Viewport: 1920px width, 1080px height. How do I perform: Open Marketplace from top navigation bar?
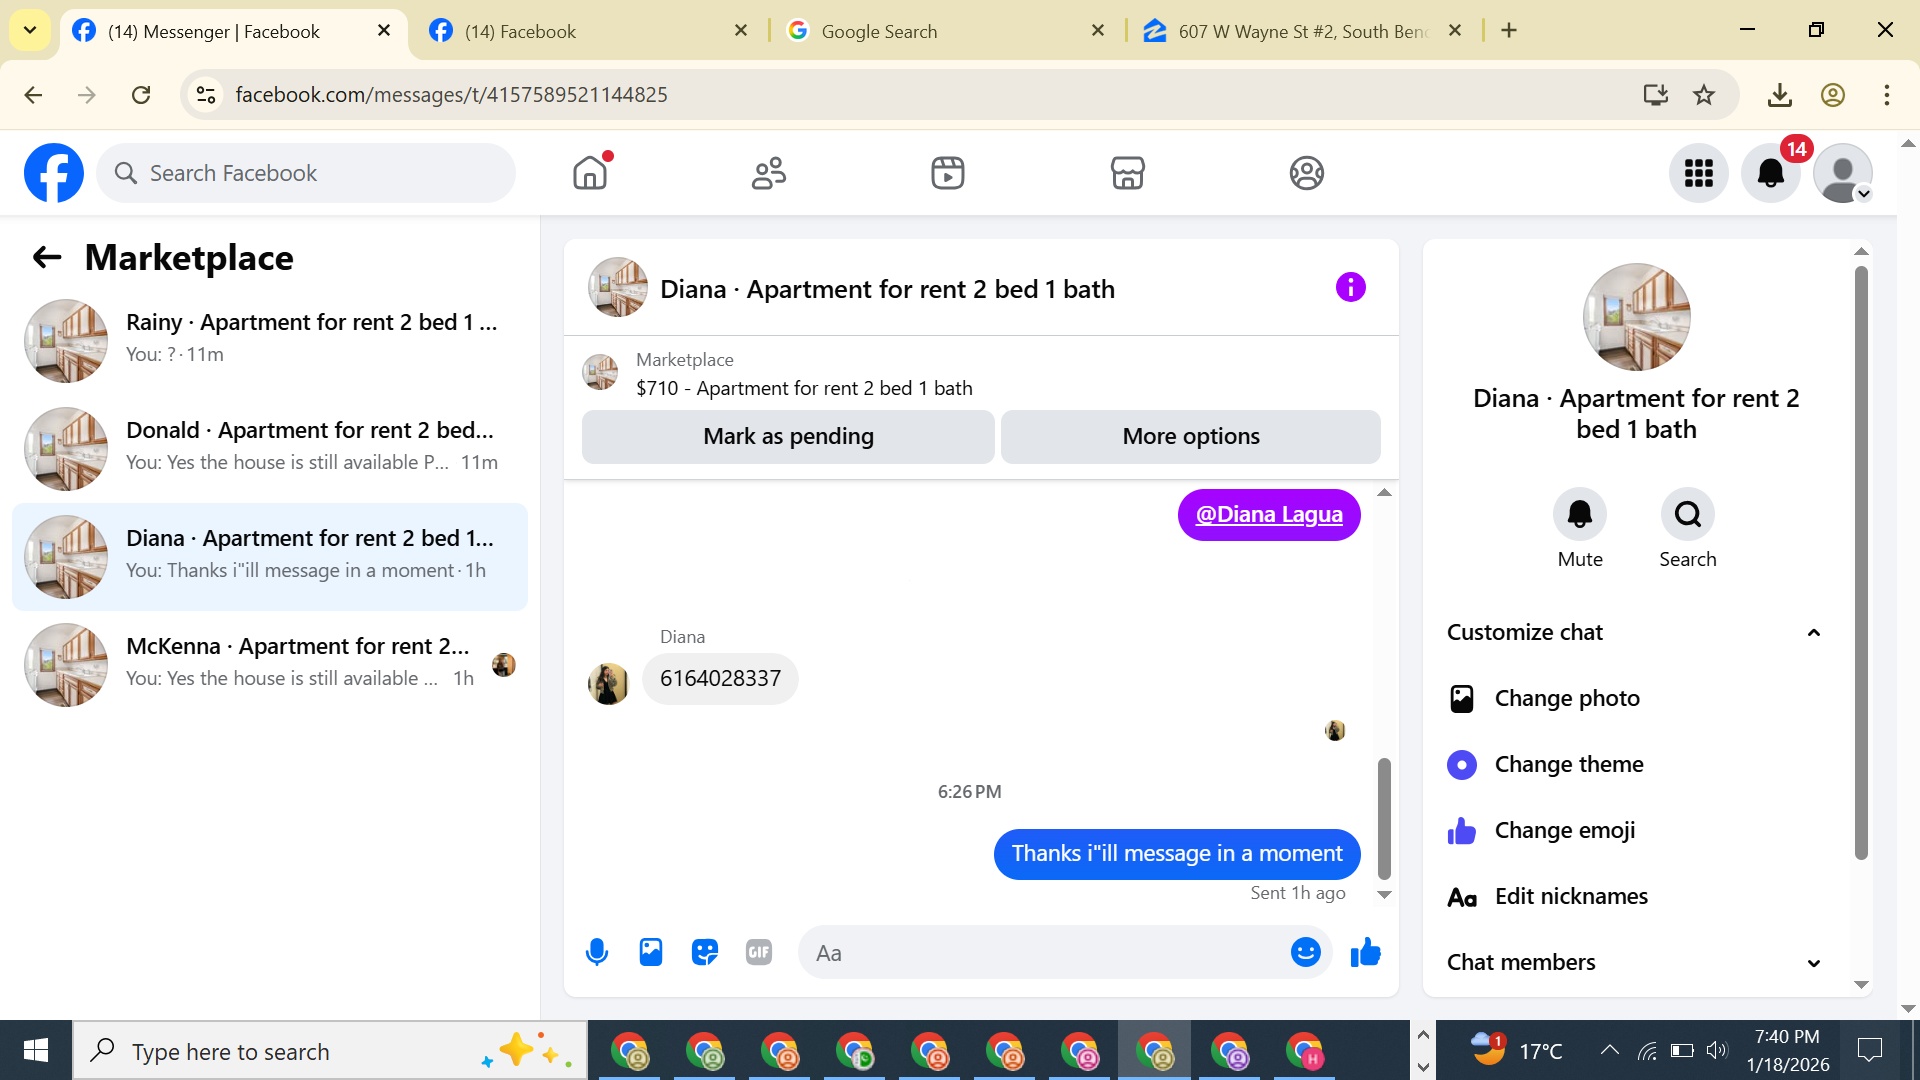click(1127, 173)
